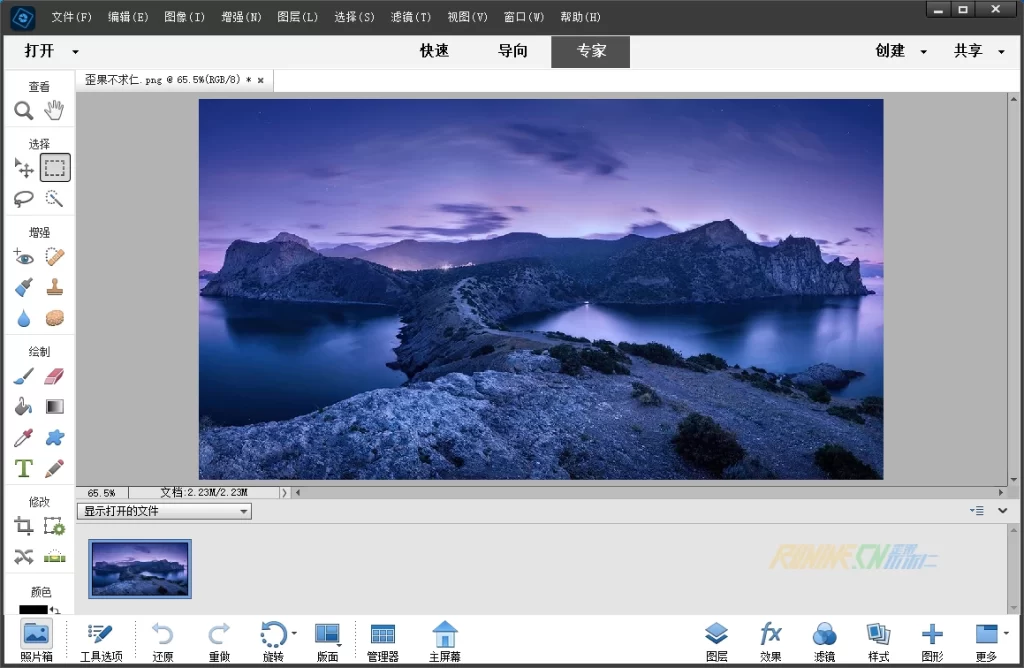
Task: Select the Clone Stamp tool
Action: 55,287
